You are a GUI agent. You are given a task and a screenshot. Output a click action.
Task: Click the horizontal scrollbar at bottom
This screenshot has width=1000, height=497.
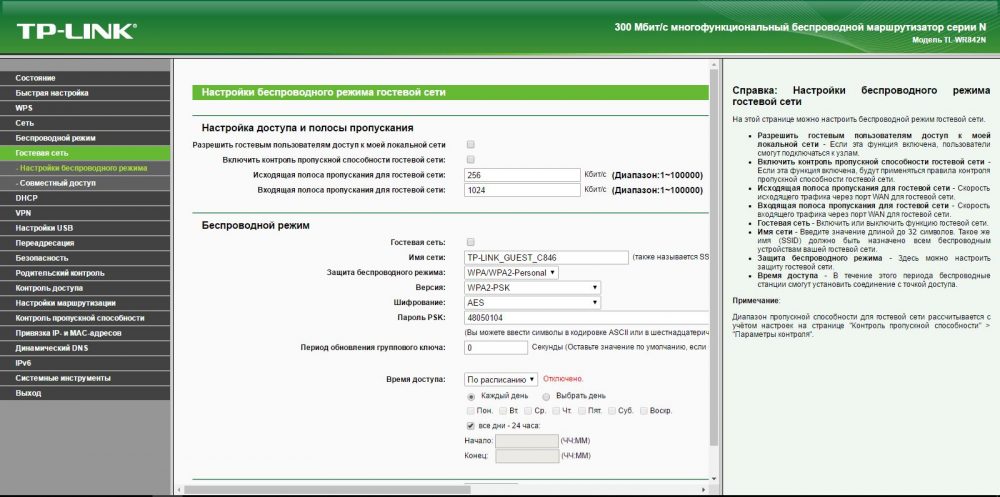coord(327,489)
